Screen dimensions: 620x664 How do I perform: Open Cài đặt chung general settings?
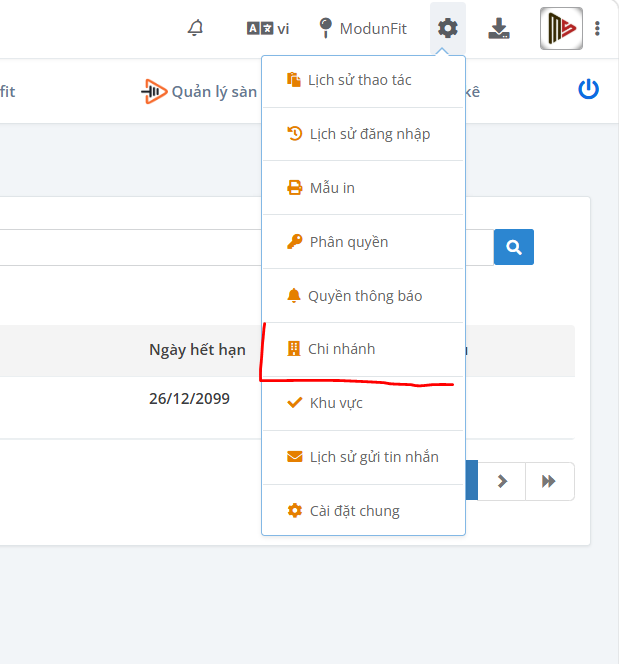click(x=363, y=511)
